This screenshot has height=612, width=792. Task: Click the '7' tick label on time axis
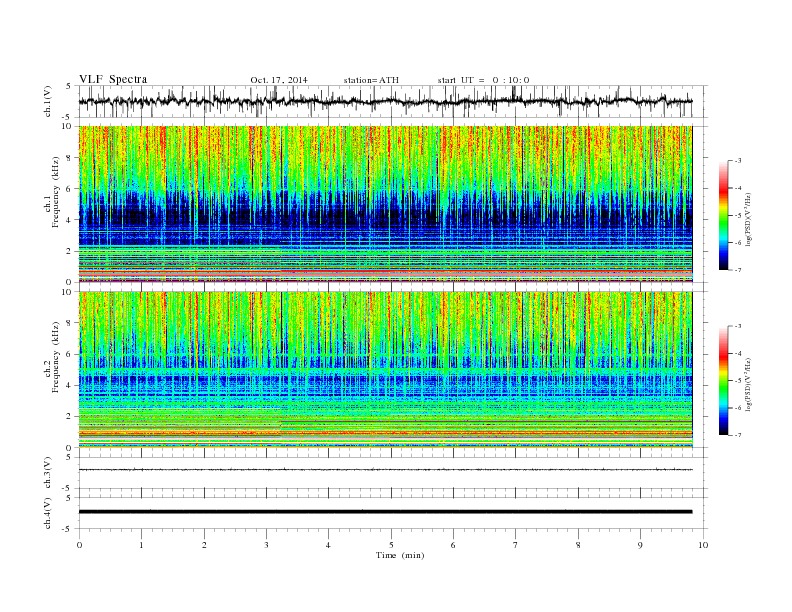(516, 545)
